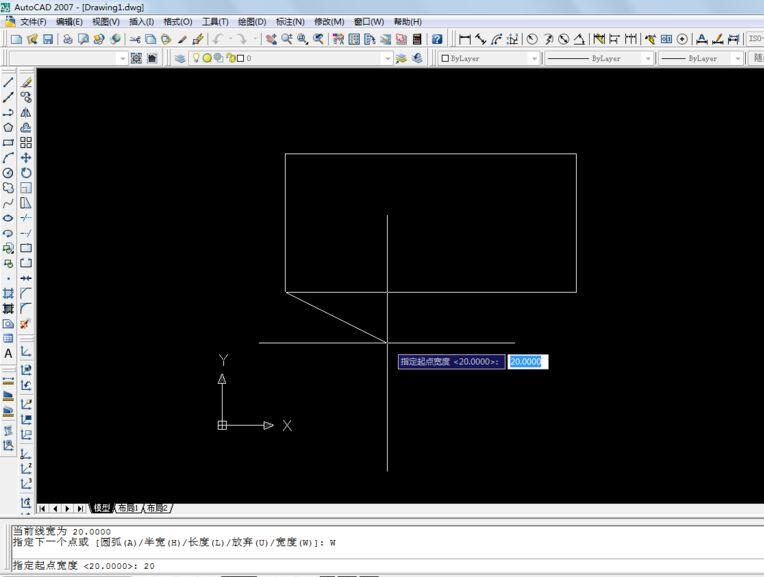Switch to the 布局1 tab

(x=129, y=508)
